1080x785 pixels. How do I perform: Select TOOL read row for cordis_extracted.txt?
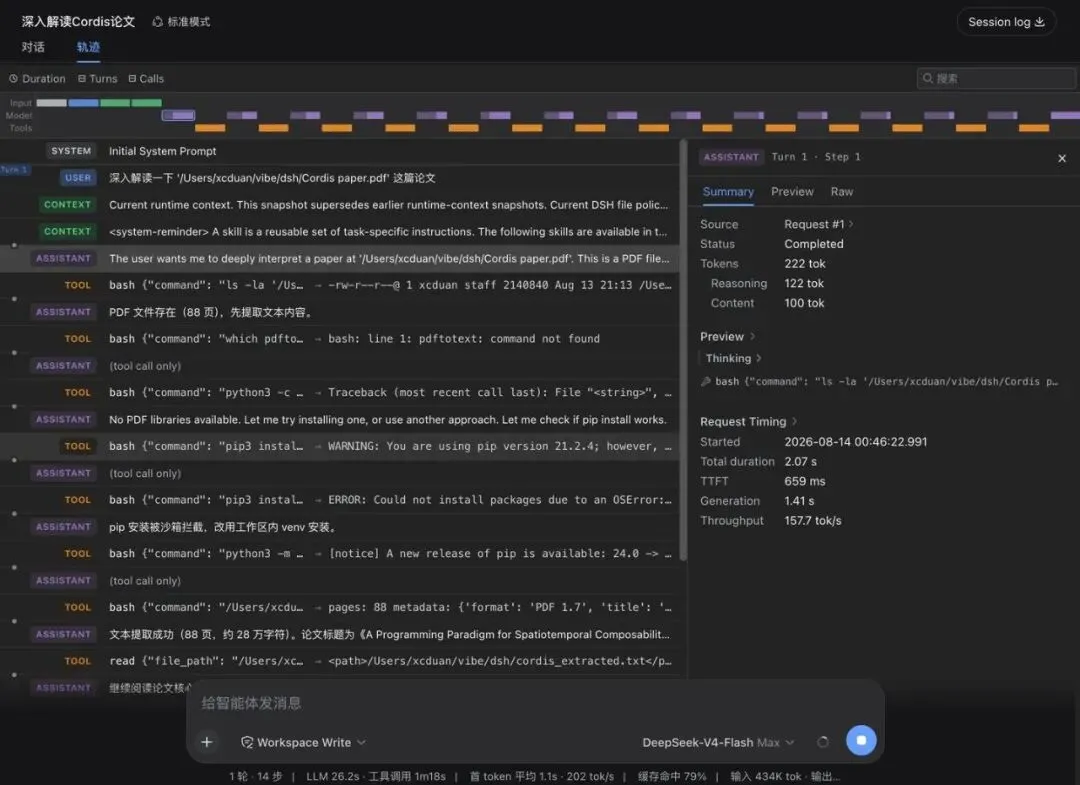pos(340,661)
